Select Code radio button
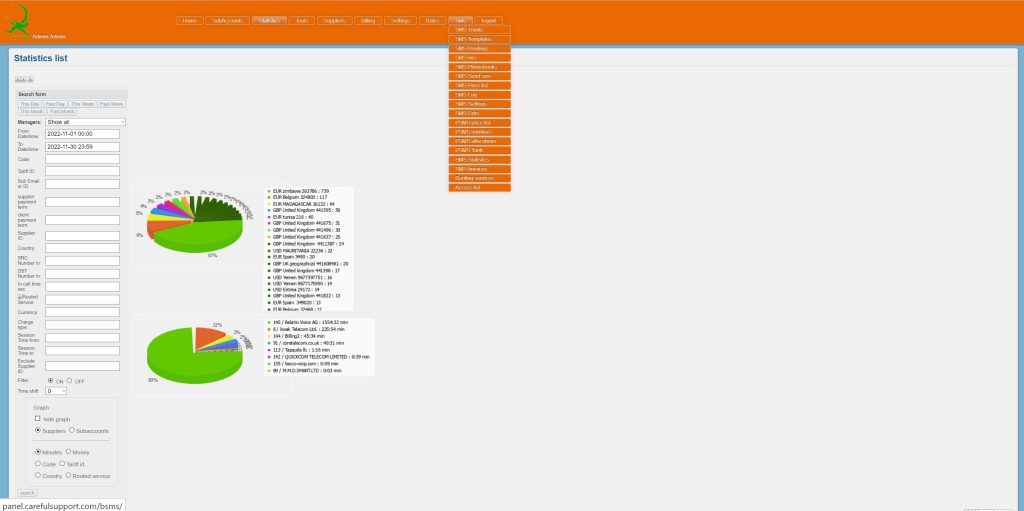1024x511 pixels. [38, 463]
